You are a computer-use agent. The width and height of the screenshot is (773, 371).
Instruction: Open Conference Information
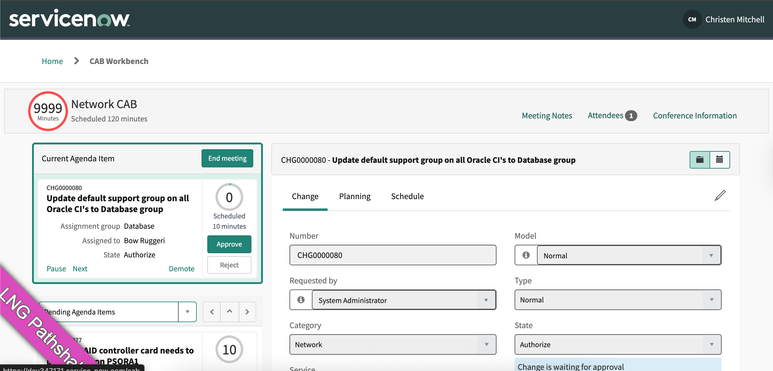click(695, 116)
